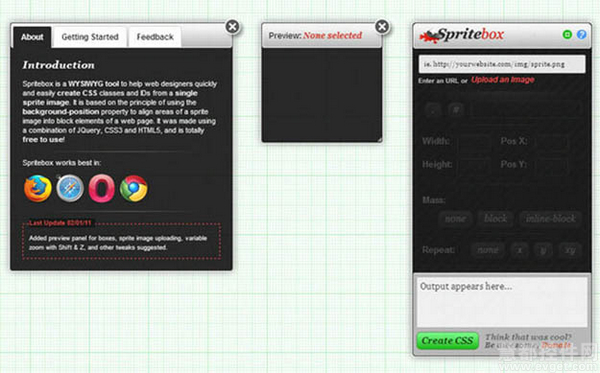
Task: Click the Safari compass icon
Action: pyautogui.click(x=70, y=188)
